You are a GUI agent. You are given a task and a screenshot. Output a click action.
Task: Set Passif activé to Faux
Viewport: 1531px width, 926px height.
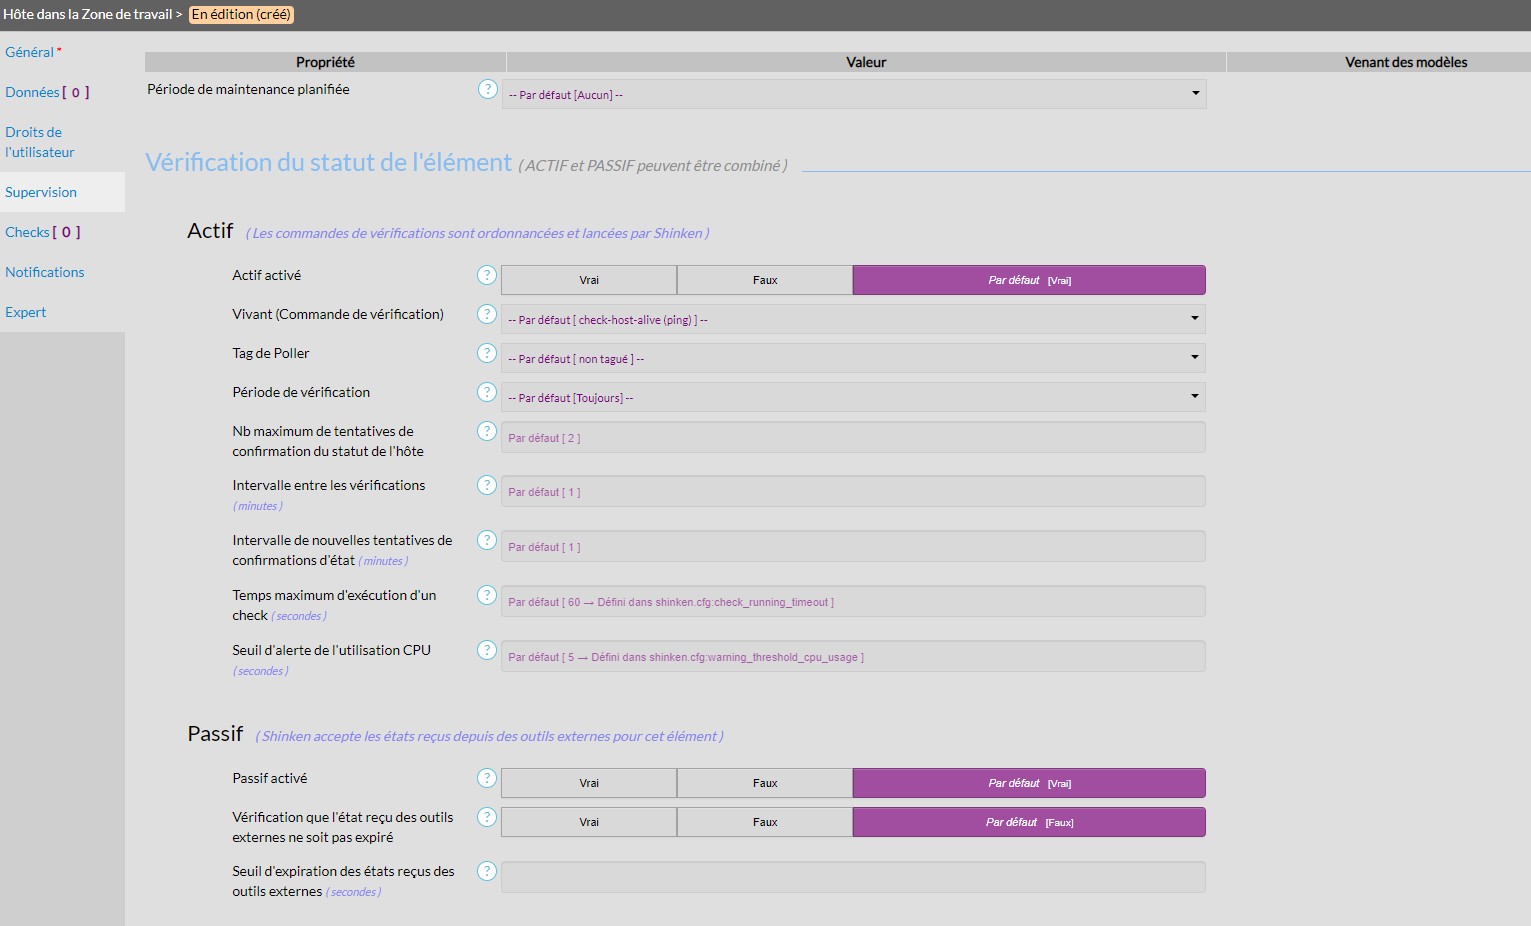click(x=765, y=783)
